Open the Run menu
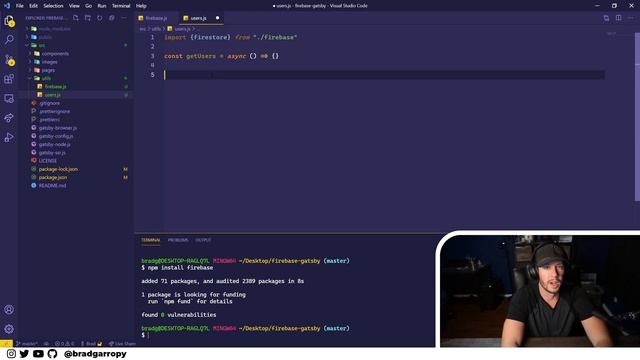The width and height of the screenshot is (640, 360). (x=102, y=6)
